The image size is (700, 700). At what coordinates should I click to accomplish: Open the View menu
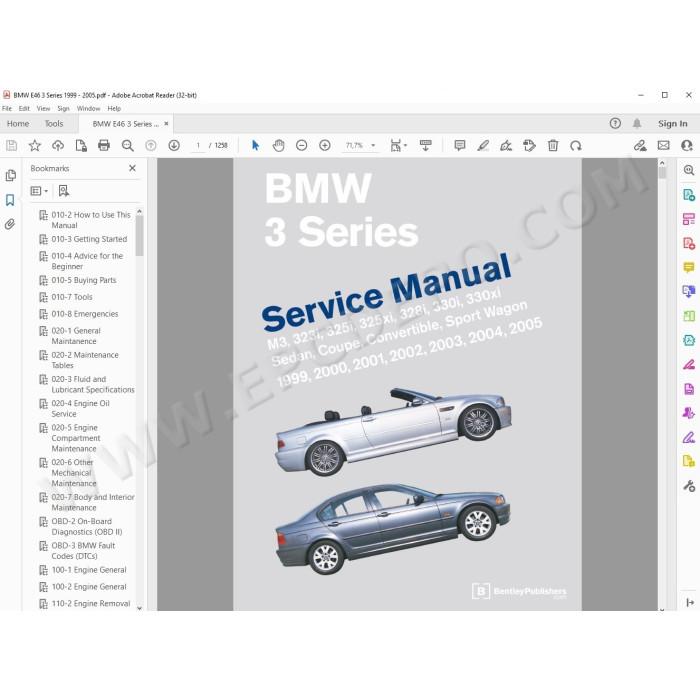click(43, 108)
